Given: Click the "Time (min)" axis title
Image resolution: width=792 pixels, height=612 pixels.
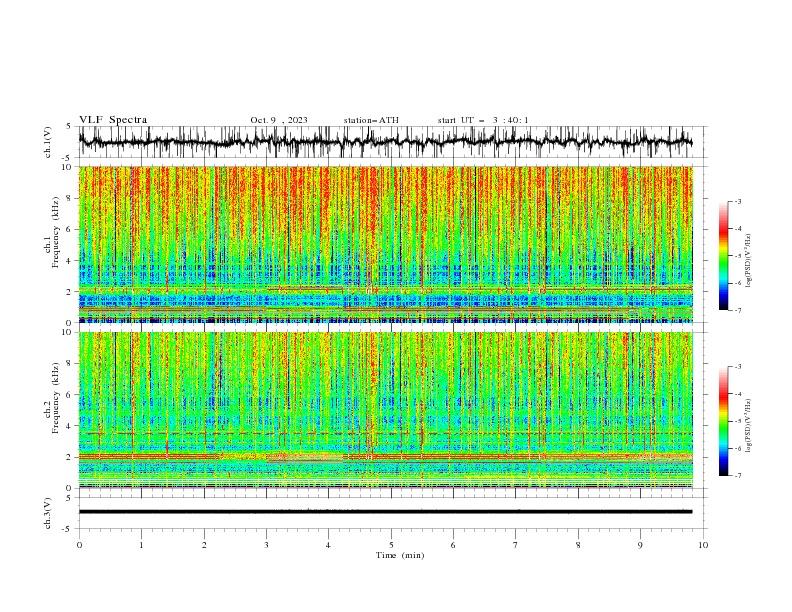Looking at the screenshot, I should 400,555.
